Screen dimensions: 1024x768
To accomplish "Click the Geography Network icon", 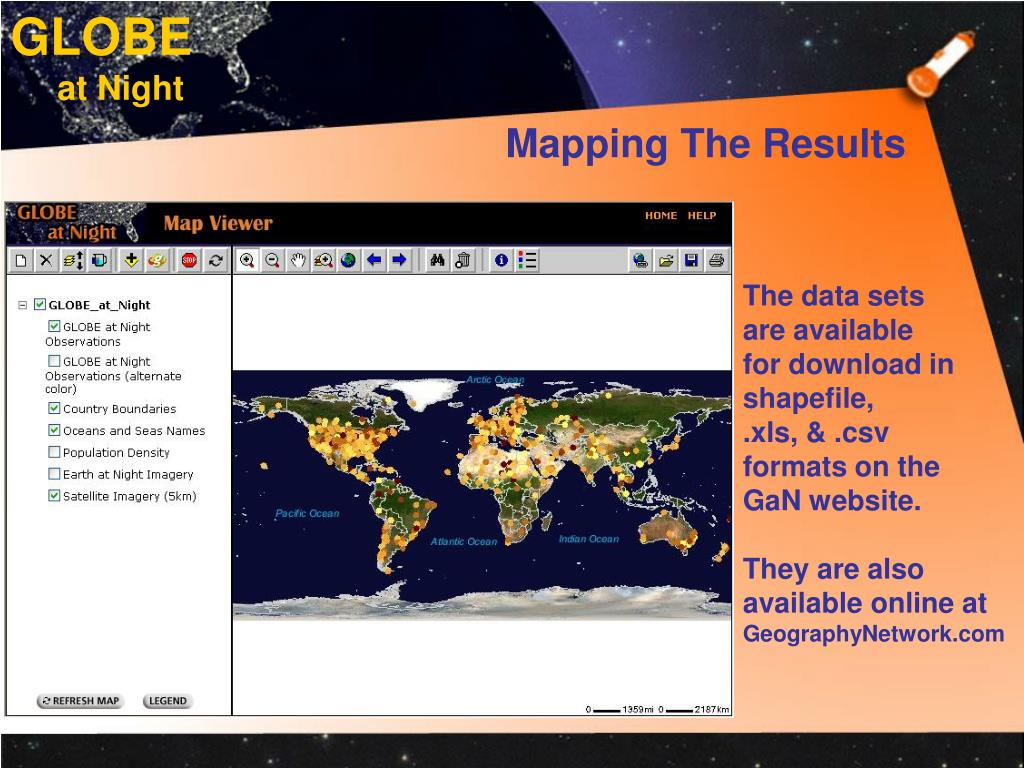I will pyautogui.click(x=157, y=261).
